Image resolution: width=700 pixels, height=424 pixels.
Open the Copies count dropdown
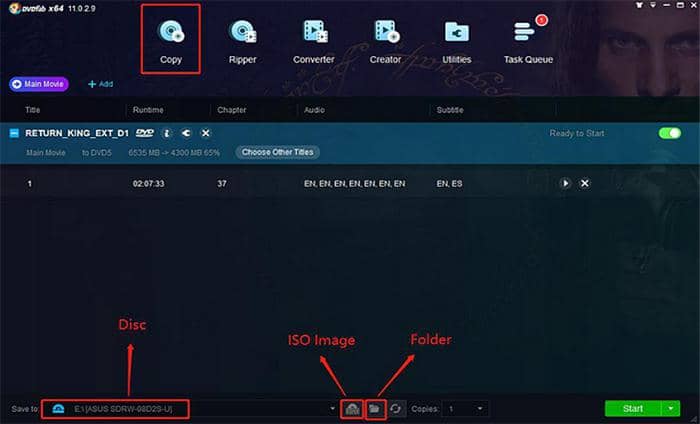click(x=480, y=408)
